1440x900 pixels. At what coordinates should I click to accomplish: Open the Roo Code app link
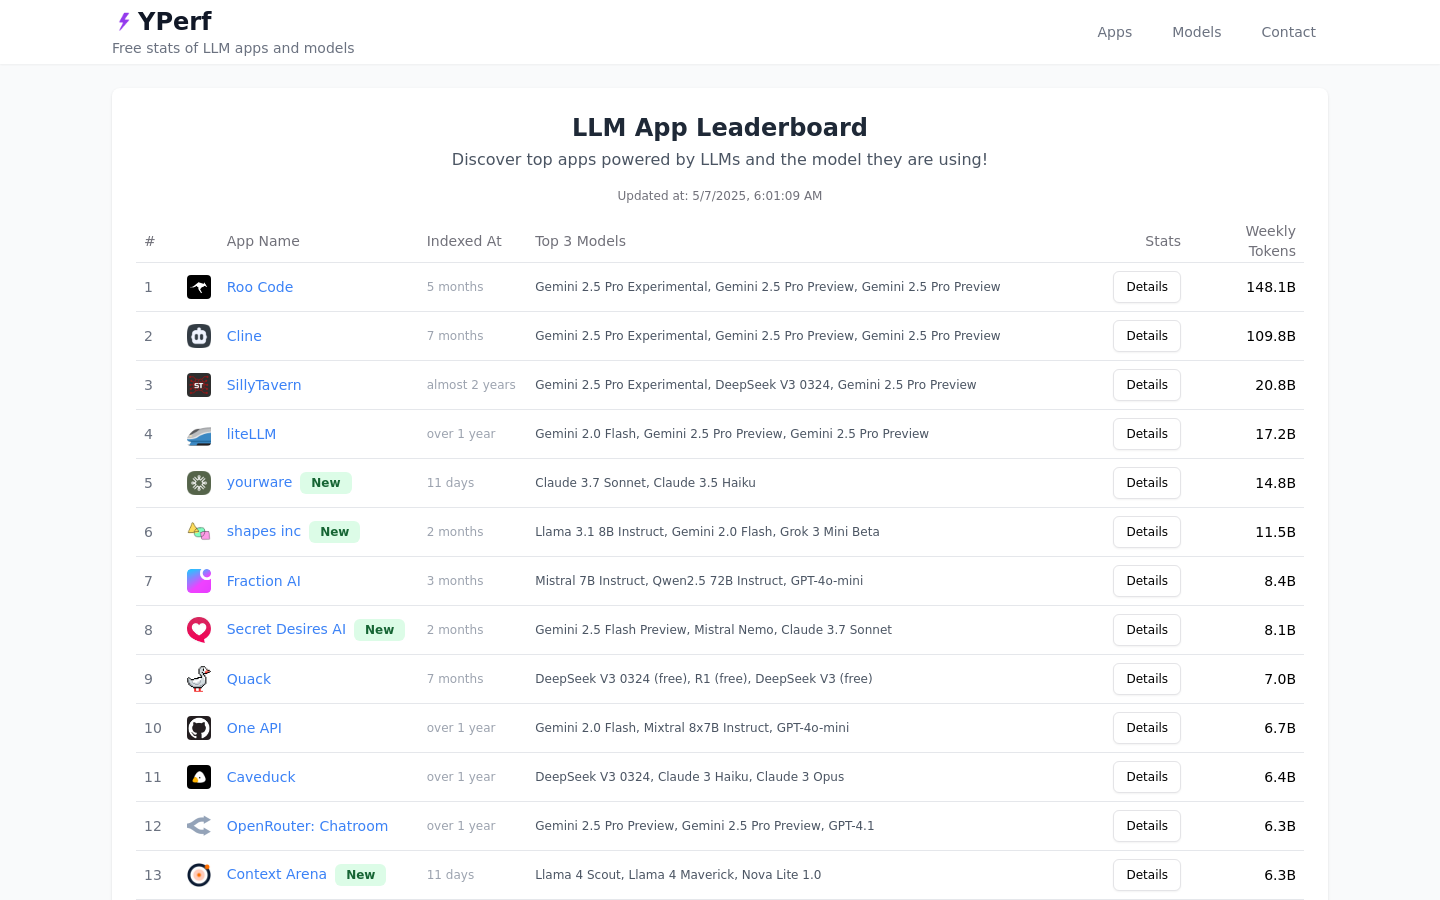260,287
